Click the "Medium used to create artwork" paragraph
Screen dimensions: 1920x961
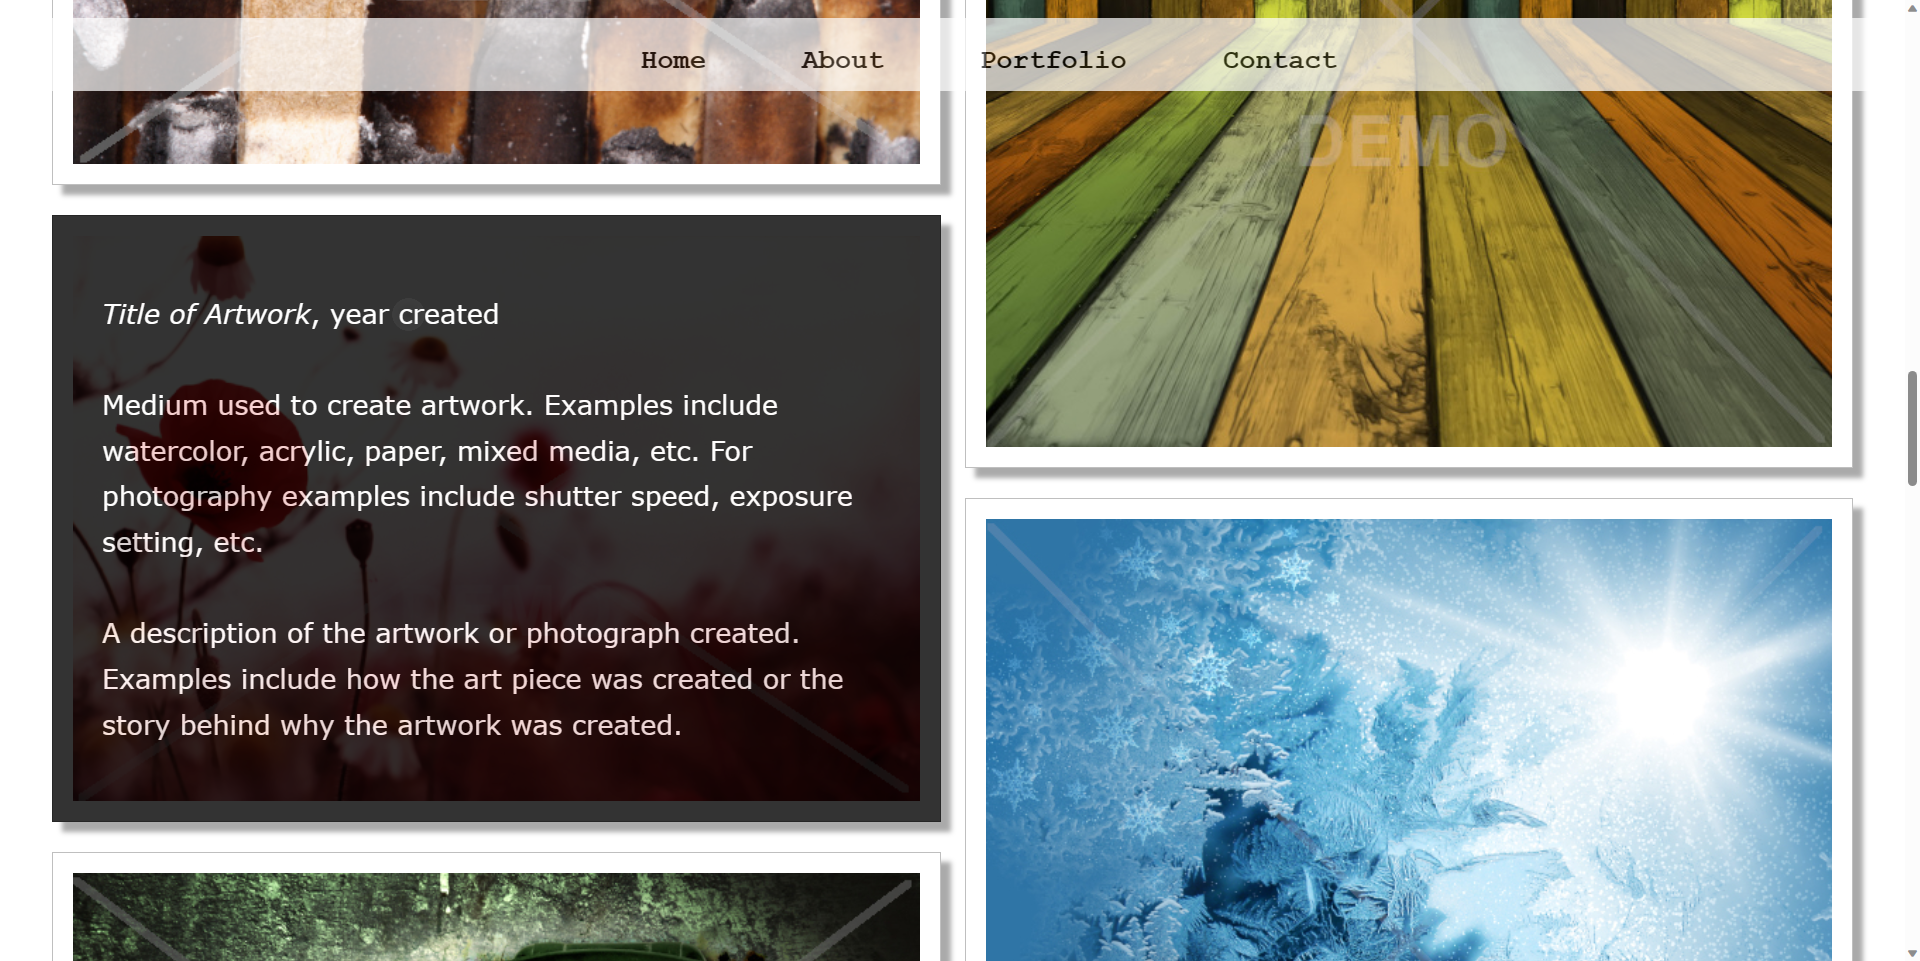tap(477, 474)
